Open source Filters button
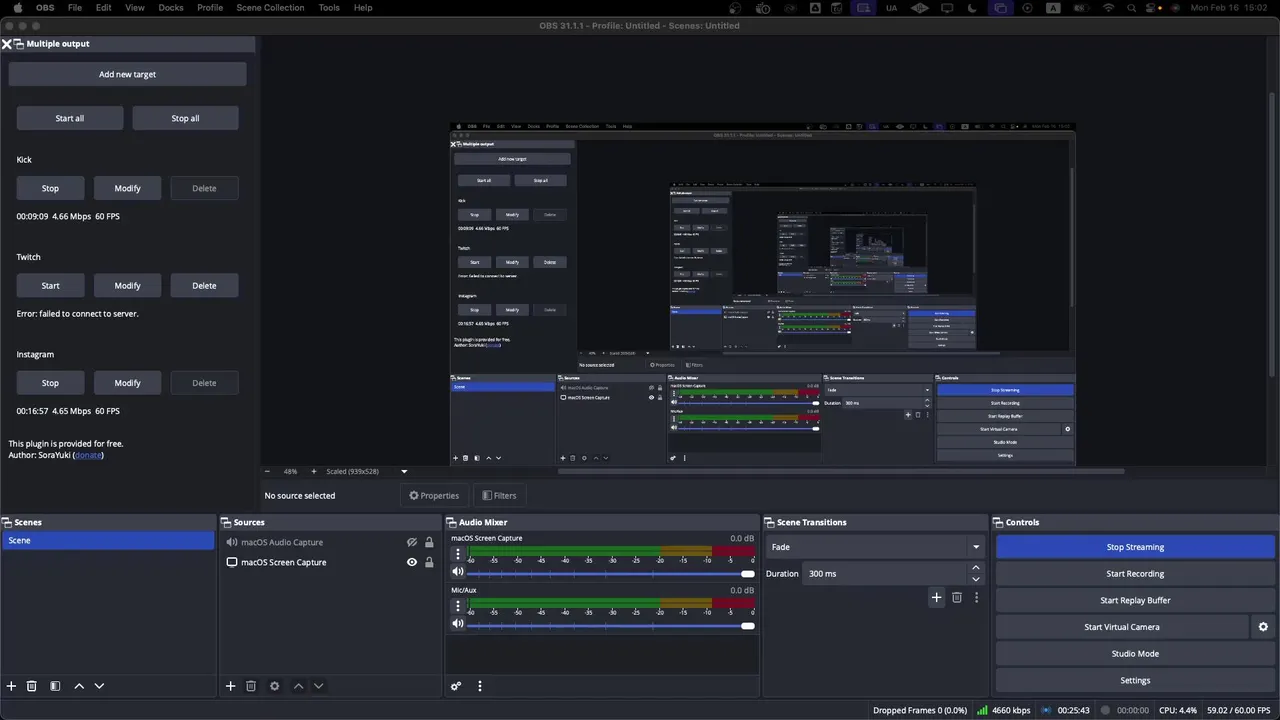 pyautogui.click(x=499, y=496)
